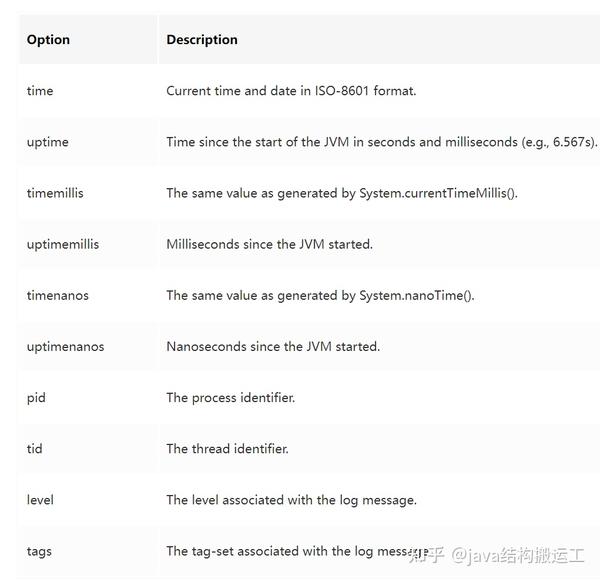Click the System.currentTimeMillis() description

pos(342,193)
